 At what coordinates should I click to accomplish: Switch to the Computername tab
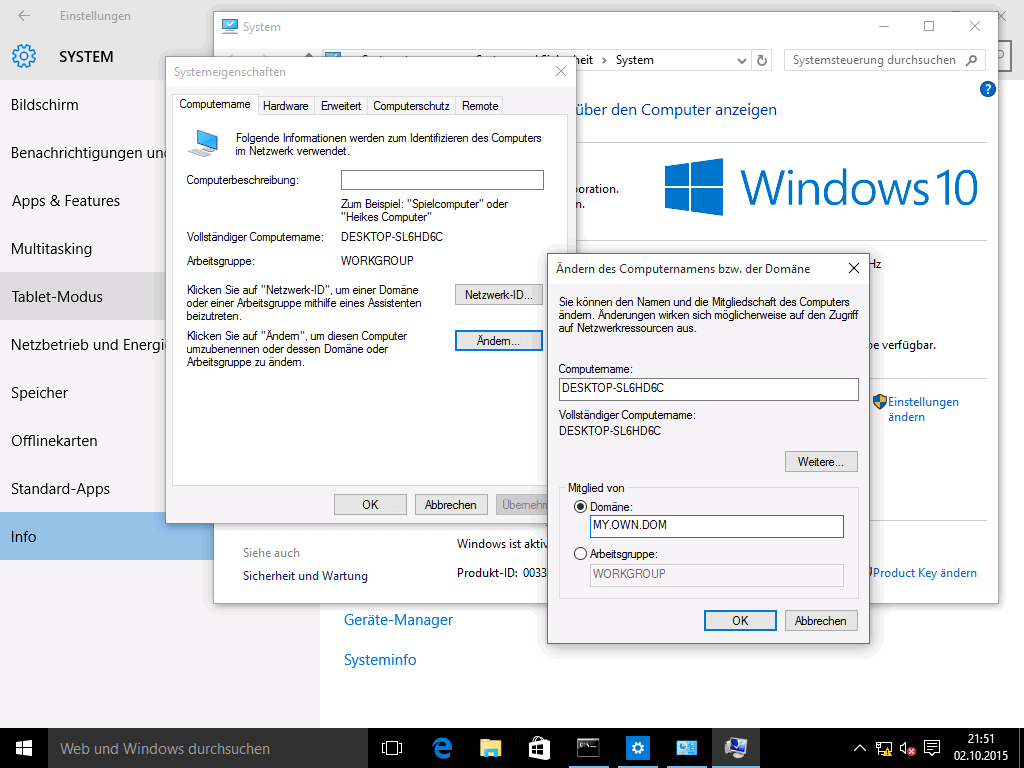pyautogui.click(x=215, y=104)
